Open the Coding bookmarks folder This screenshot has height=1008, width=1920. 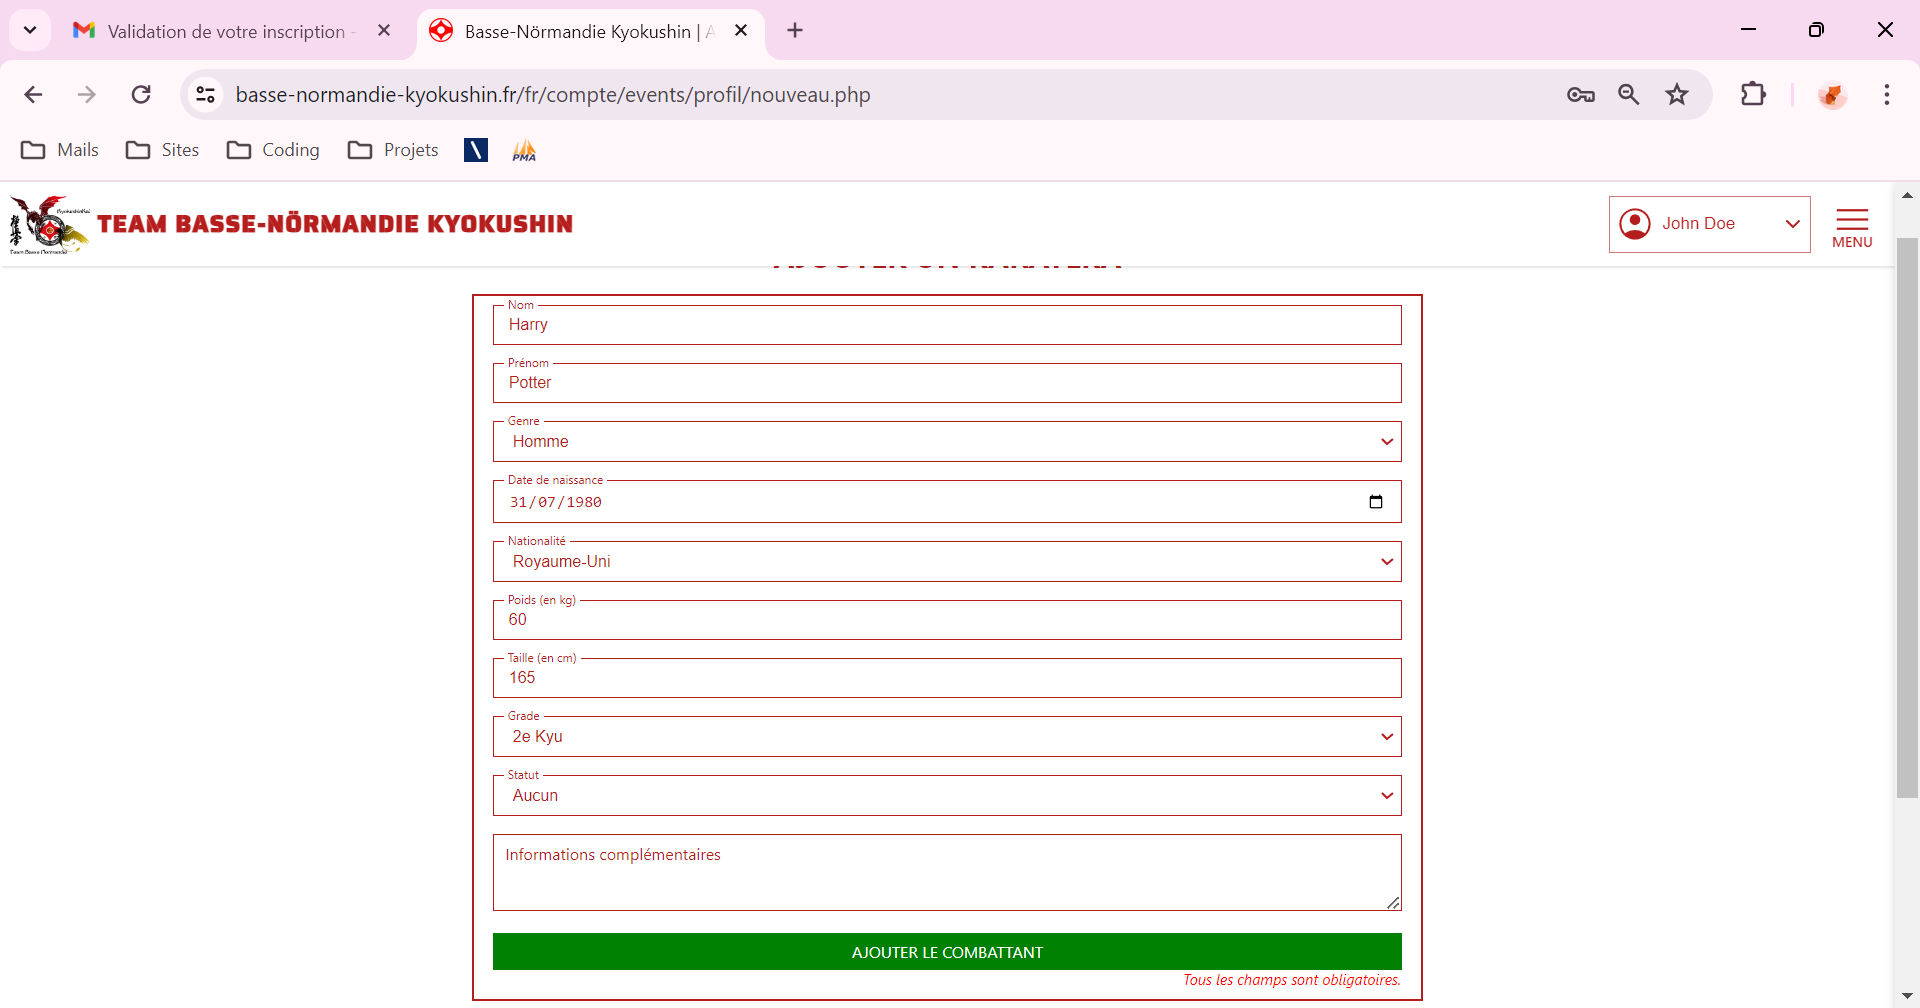[x=273, y=150]
